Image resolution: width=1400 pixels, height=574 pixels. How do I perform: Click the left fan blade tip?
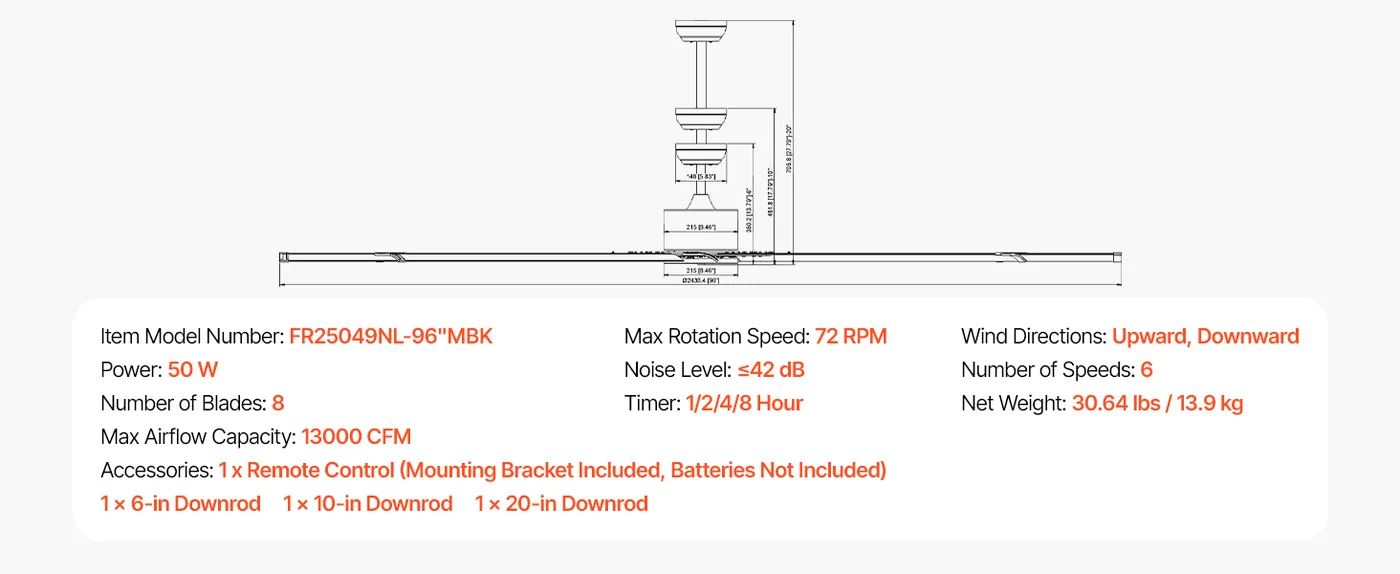point(284,258)
